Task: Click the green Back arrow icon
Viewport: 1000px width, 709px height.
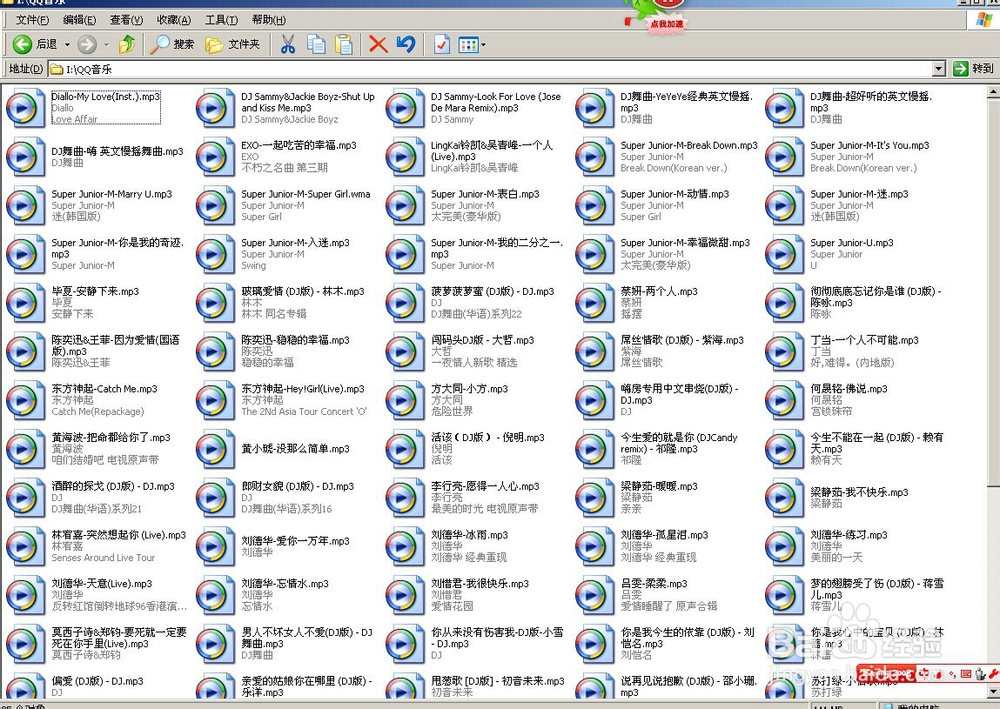Action: [22, 44]
